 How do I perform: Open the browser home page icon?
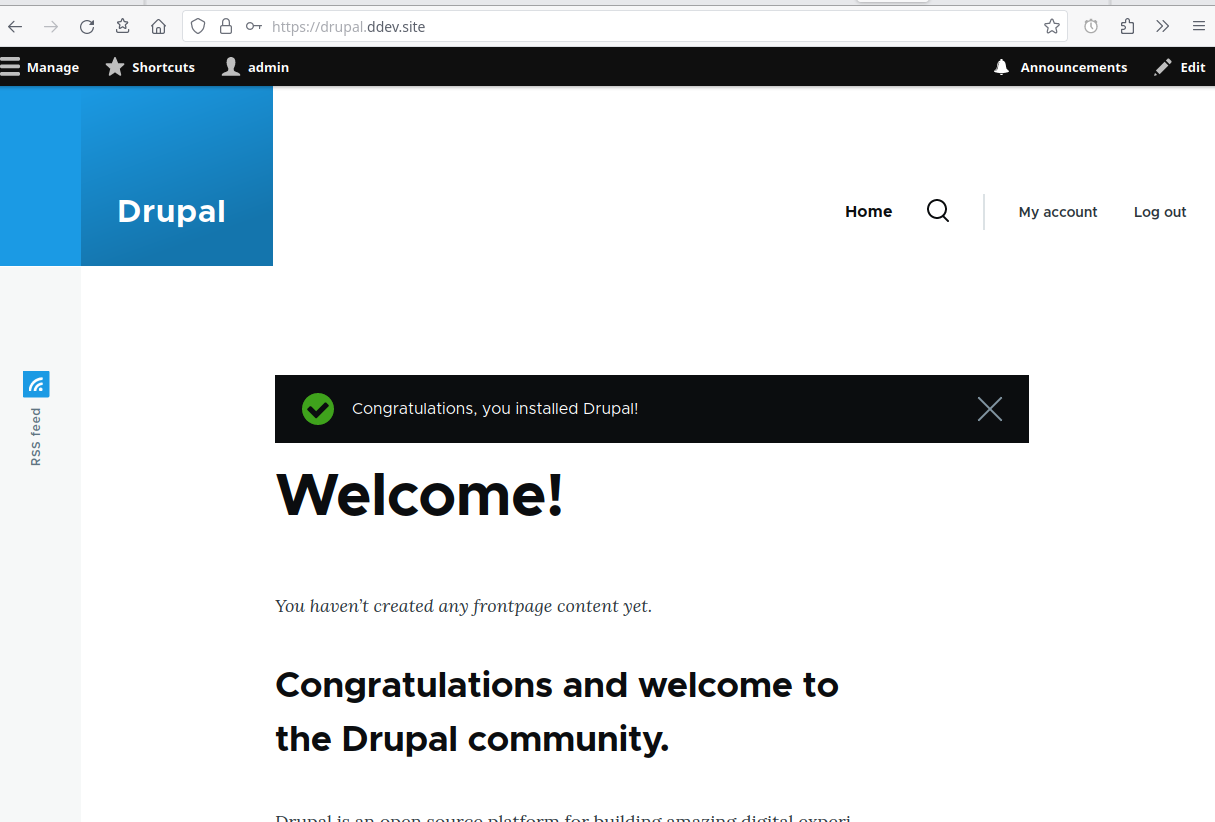158,27
